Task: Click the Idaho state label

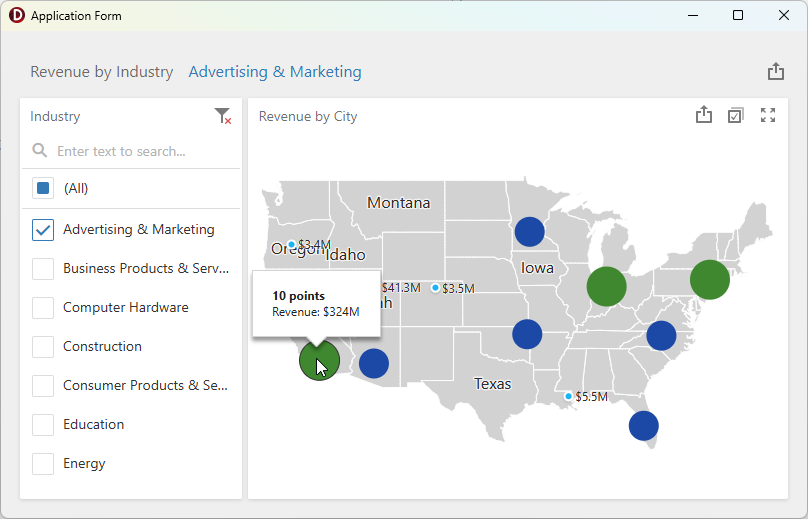Action: click(346, 255)
